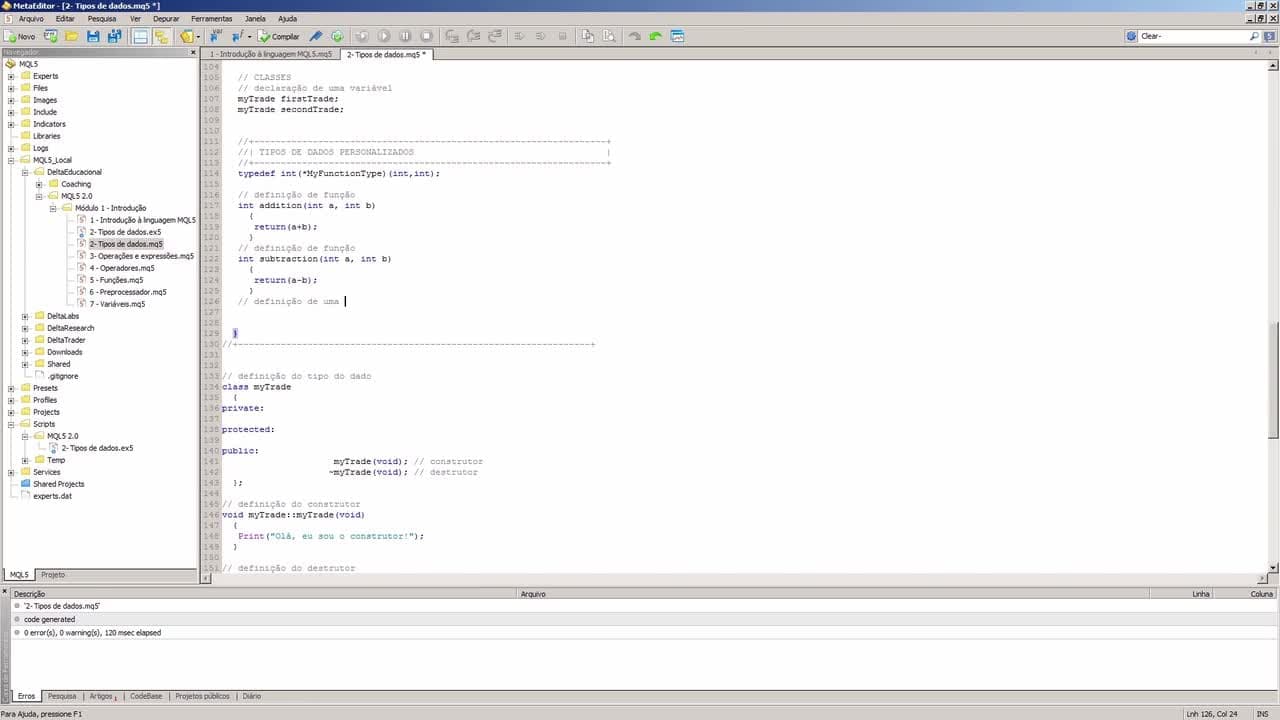
Task: Collapse the MQL5_Local folder
Action: (x=11, y=160)
